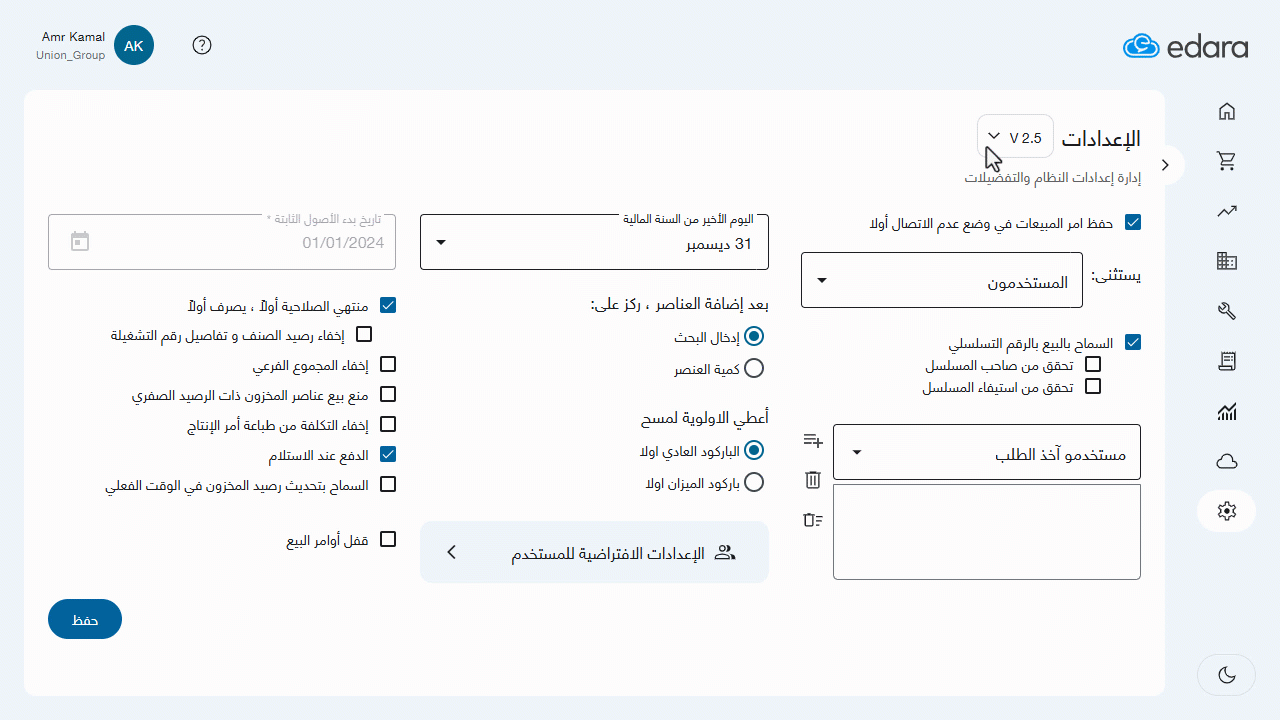The height and width of the screenshot is (720, 1280).
Task: Click the fixed assets start date field
Action: click(222, 241)
